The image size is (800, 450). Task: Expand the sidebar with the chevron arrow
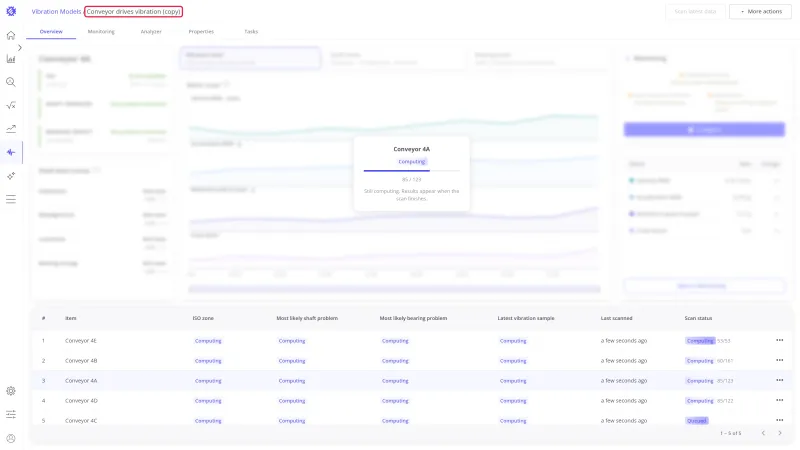click(x=19, y=47)
